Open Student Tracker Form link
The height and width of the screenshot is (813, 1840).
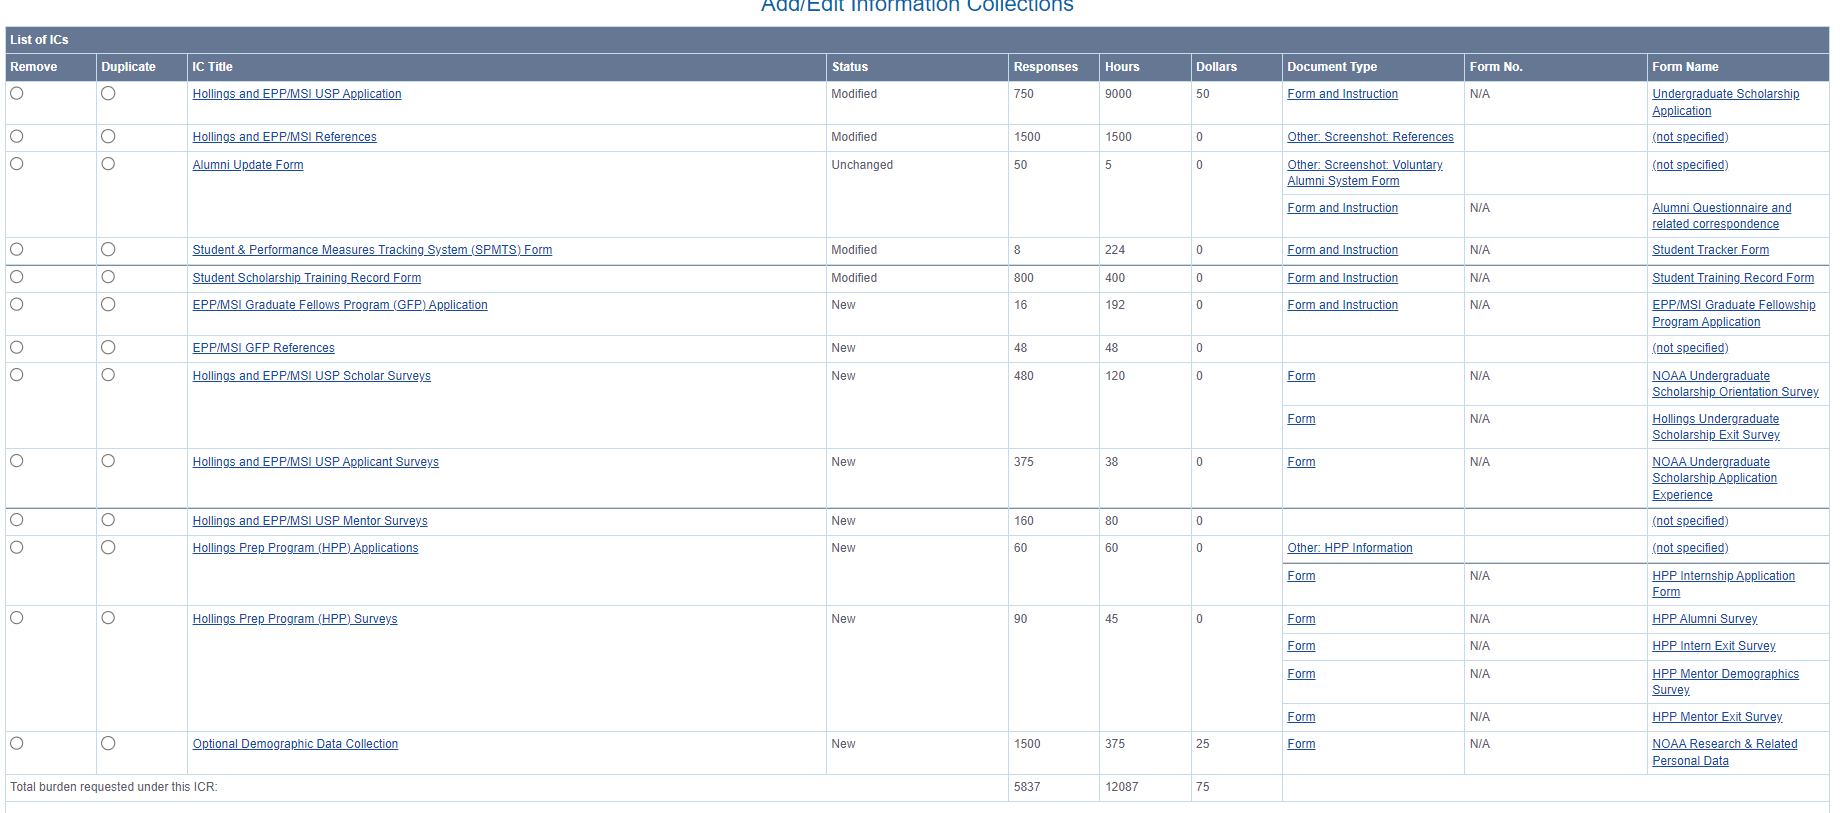click(1710, 250)
